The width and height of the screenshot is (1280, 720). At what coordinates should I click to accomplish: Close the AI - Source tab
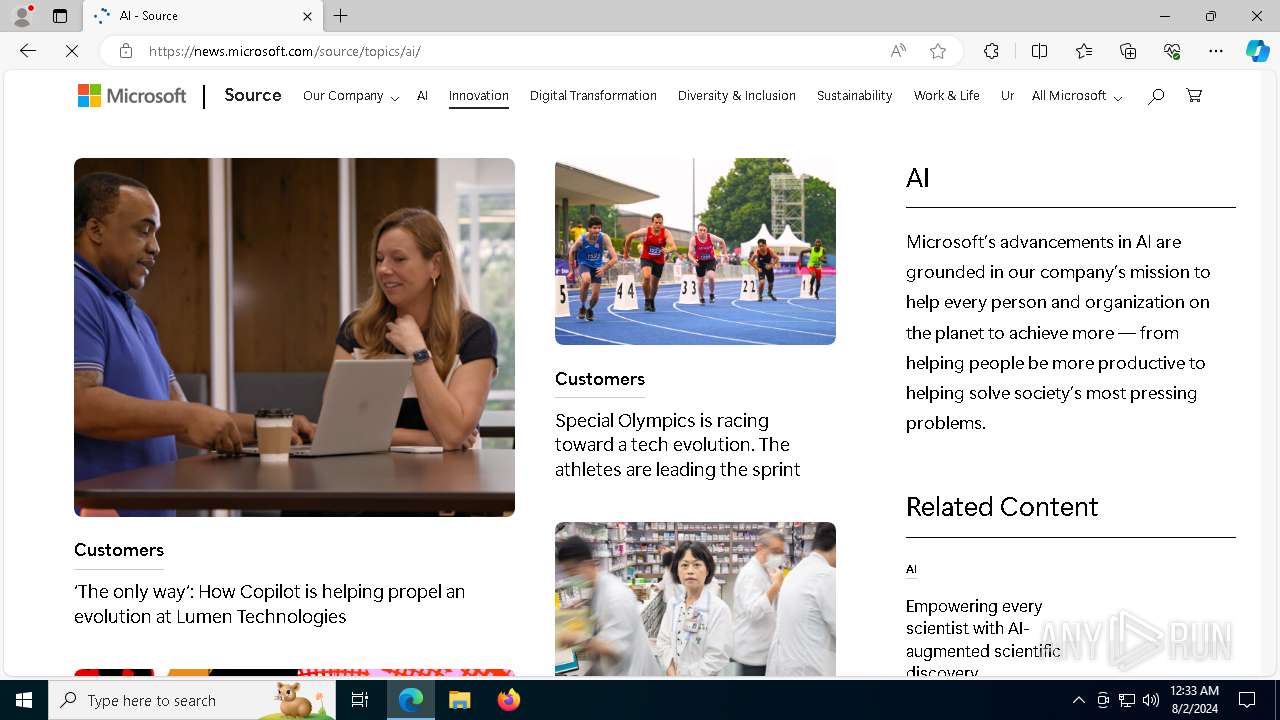click(307, 16)
